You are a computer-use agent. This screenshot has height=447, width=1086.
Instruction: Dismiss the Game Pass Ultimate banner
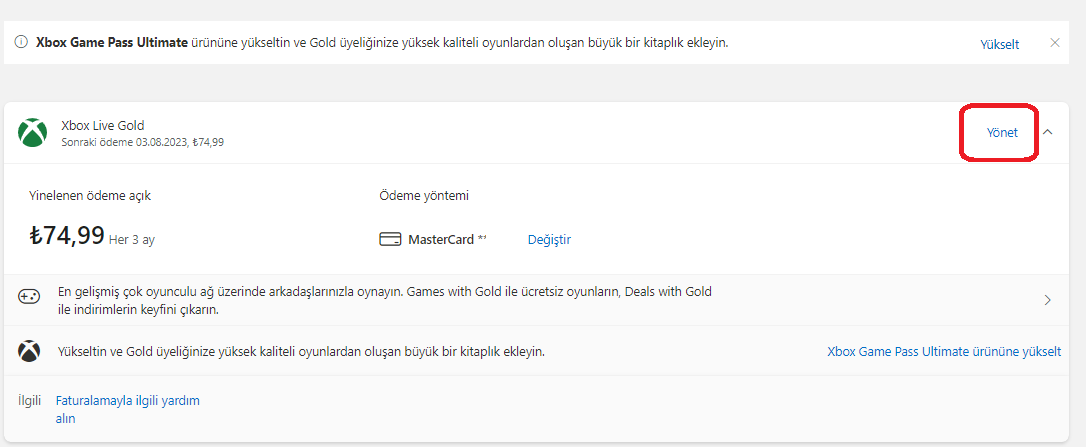click(1054, 43)
